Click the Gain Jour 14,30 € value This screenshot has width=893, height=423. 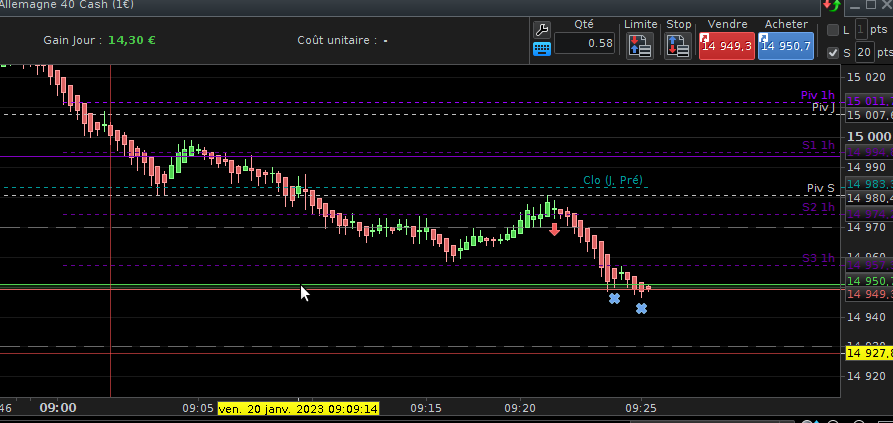[x=132, y=40]
